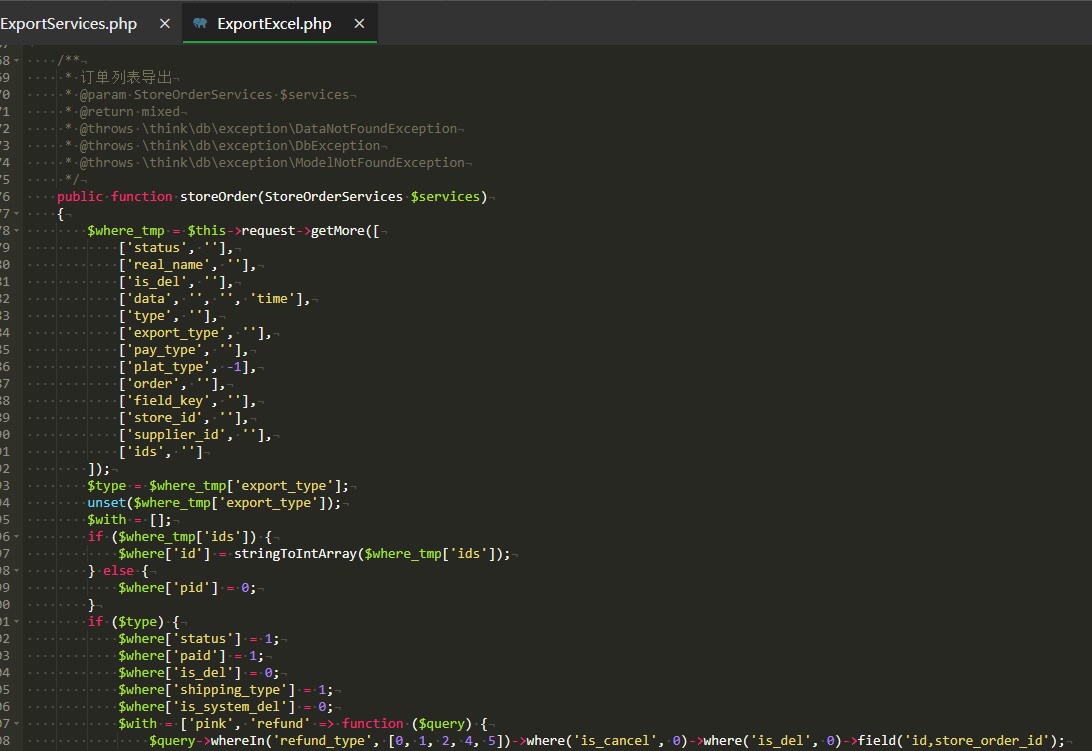Fold the if ($type) block

point(17,621)
